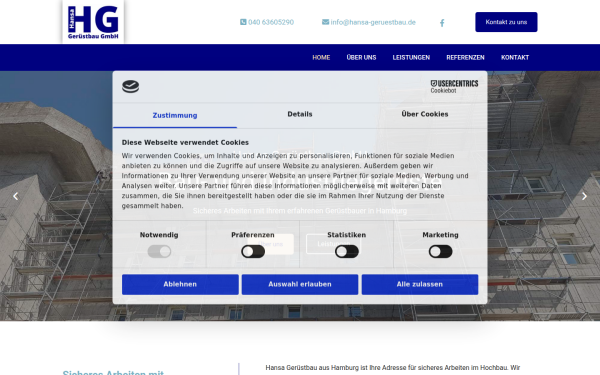The image size is (600, 375).
Task: Click the Alle zulassen button
Action: point(420,284)
